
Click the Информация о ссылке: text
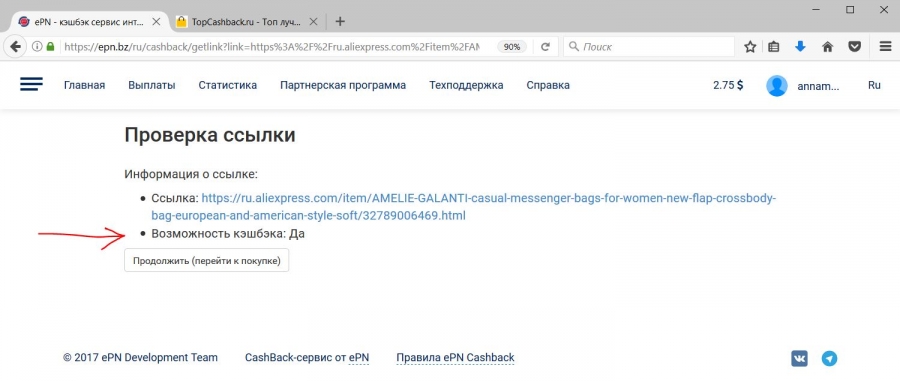tap(191, 174)
